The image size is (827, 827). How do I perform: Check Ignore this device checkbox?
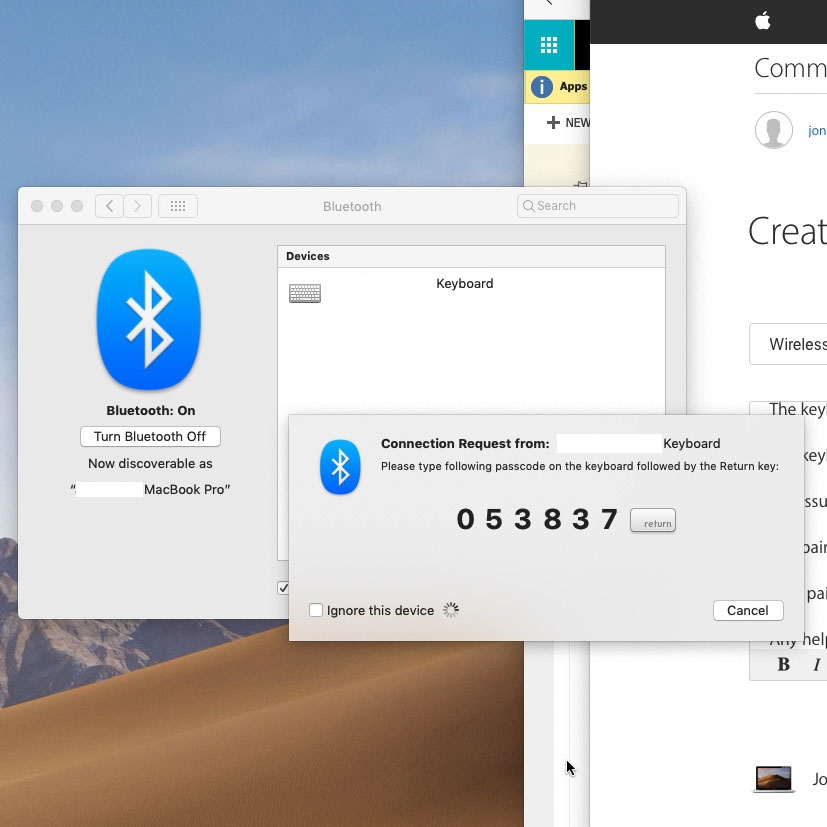click(x=316, y=610)
